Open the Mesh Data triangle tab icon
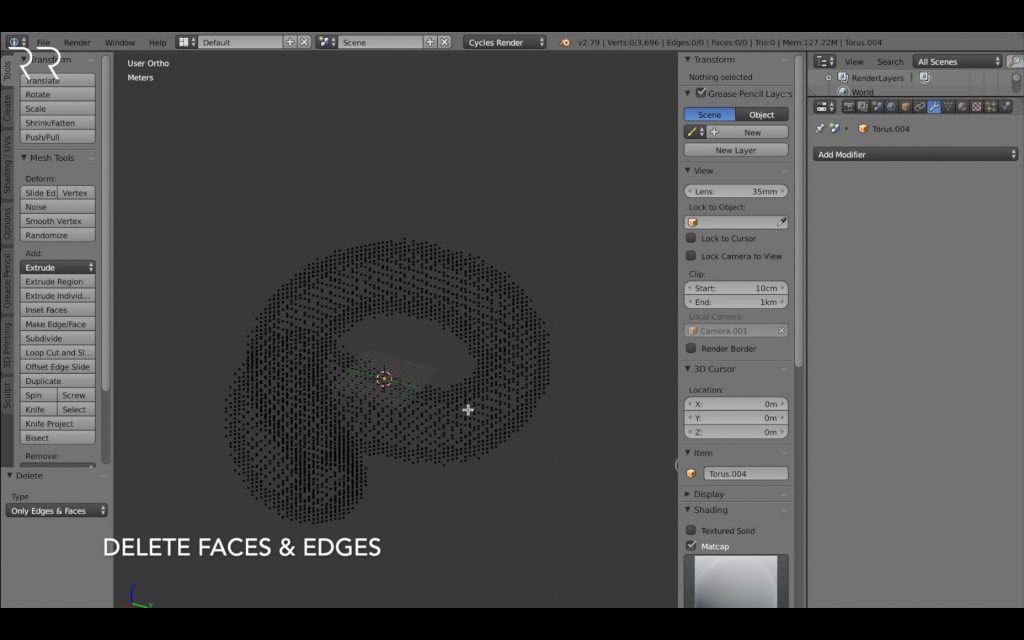Image resolution: width=1024 pixels, height=640 pixels. [x=948, y=106]
